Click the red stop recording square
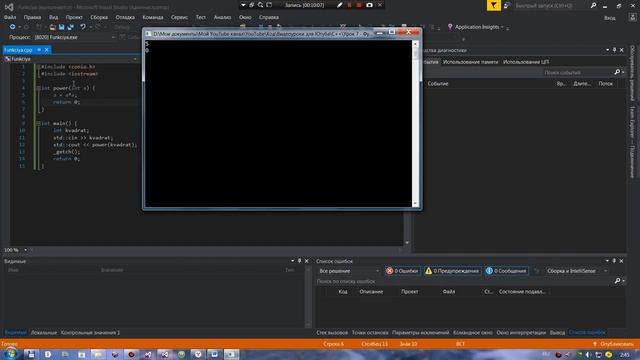The height and width of the screenshot is (360, 640). coord(359,5)
